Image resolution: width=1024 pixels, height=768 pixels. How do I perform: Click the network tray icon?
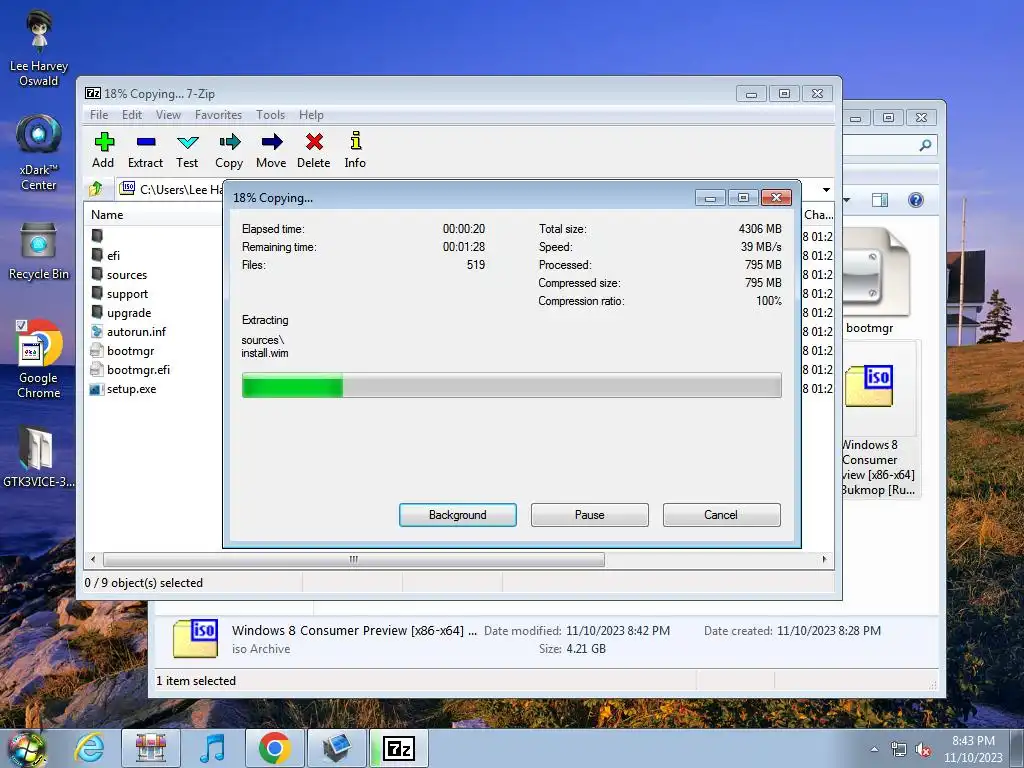(899, 749)
